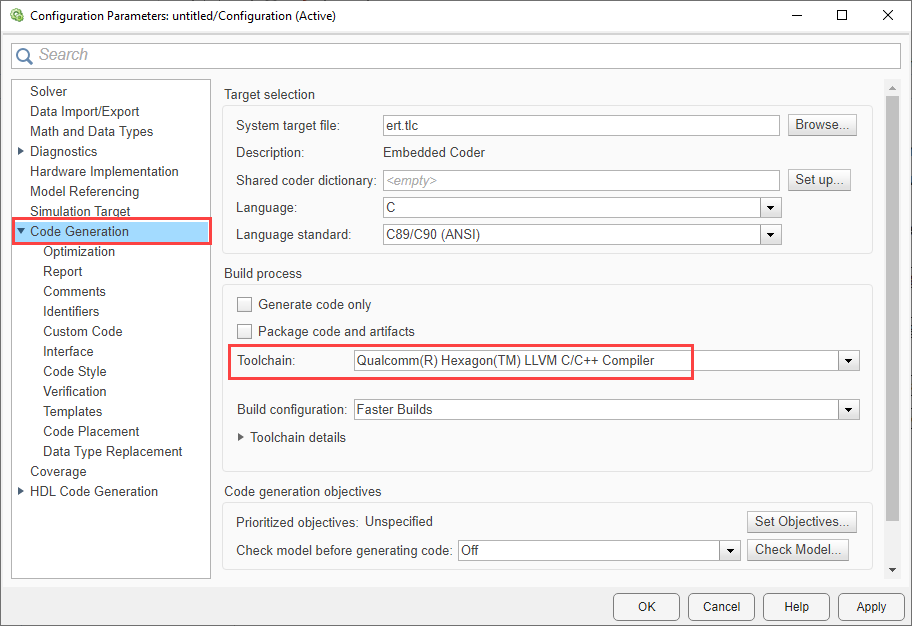This screenshot has height=626, width=912.
Task: Open the Language standard dropdown
Action: [770, 235]
